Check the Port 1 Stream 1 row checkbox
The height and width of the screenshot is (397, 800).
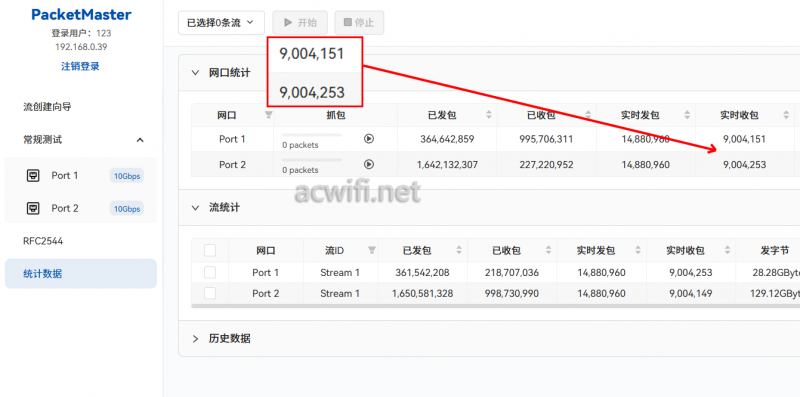click(210, 272)
